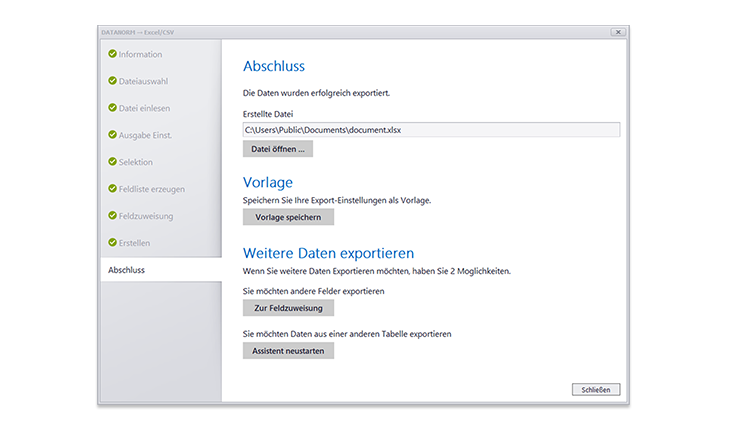This screenshot has height=430, width=729.
Task: Open the Datei einlesen step
Action: pyautogui.click(x=144, y=108)
